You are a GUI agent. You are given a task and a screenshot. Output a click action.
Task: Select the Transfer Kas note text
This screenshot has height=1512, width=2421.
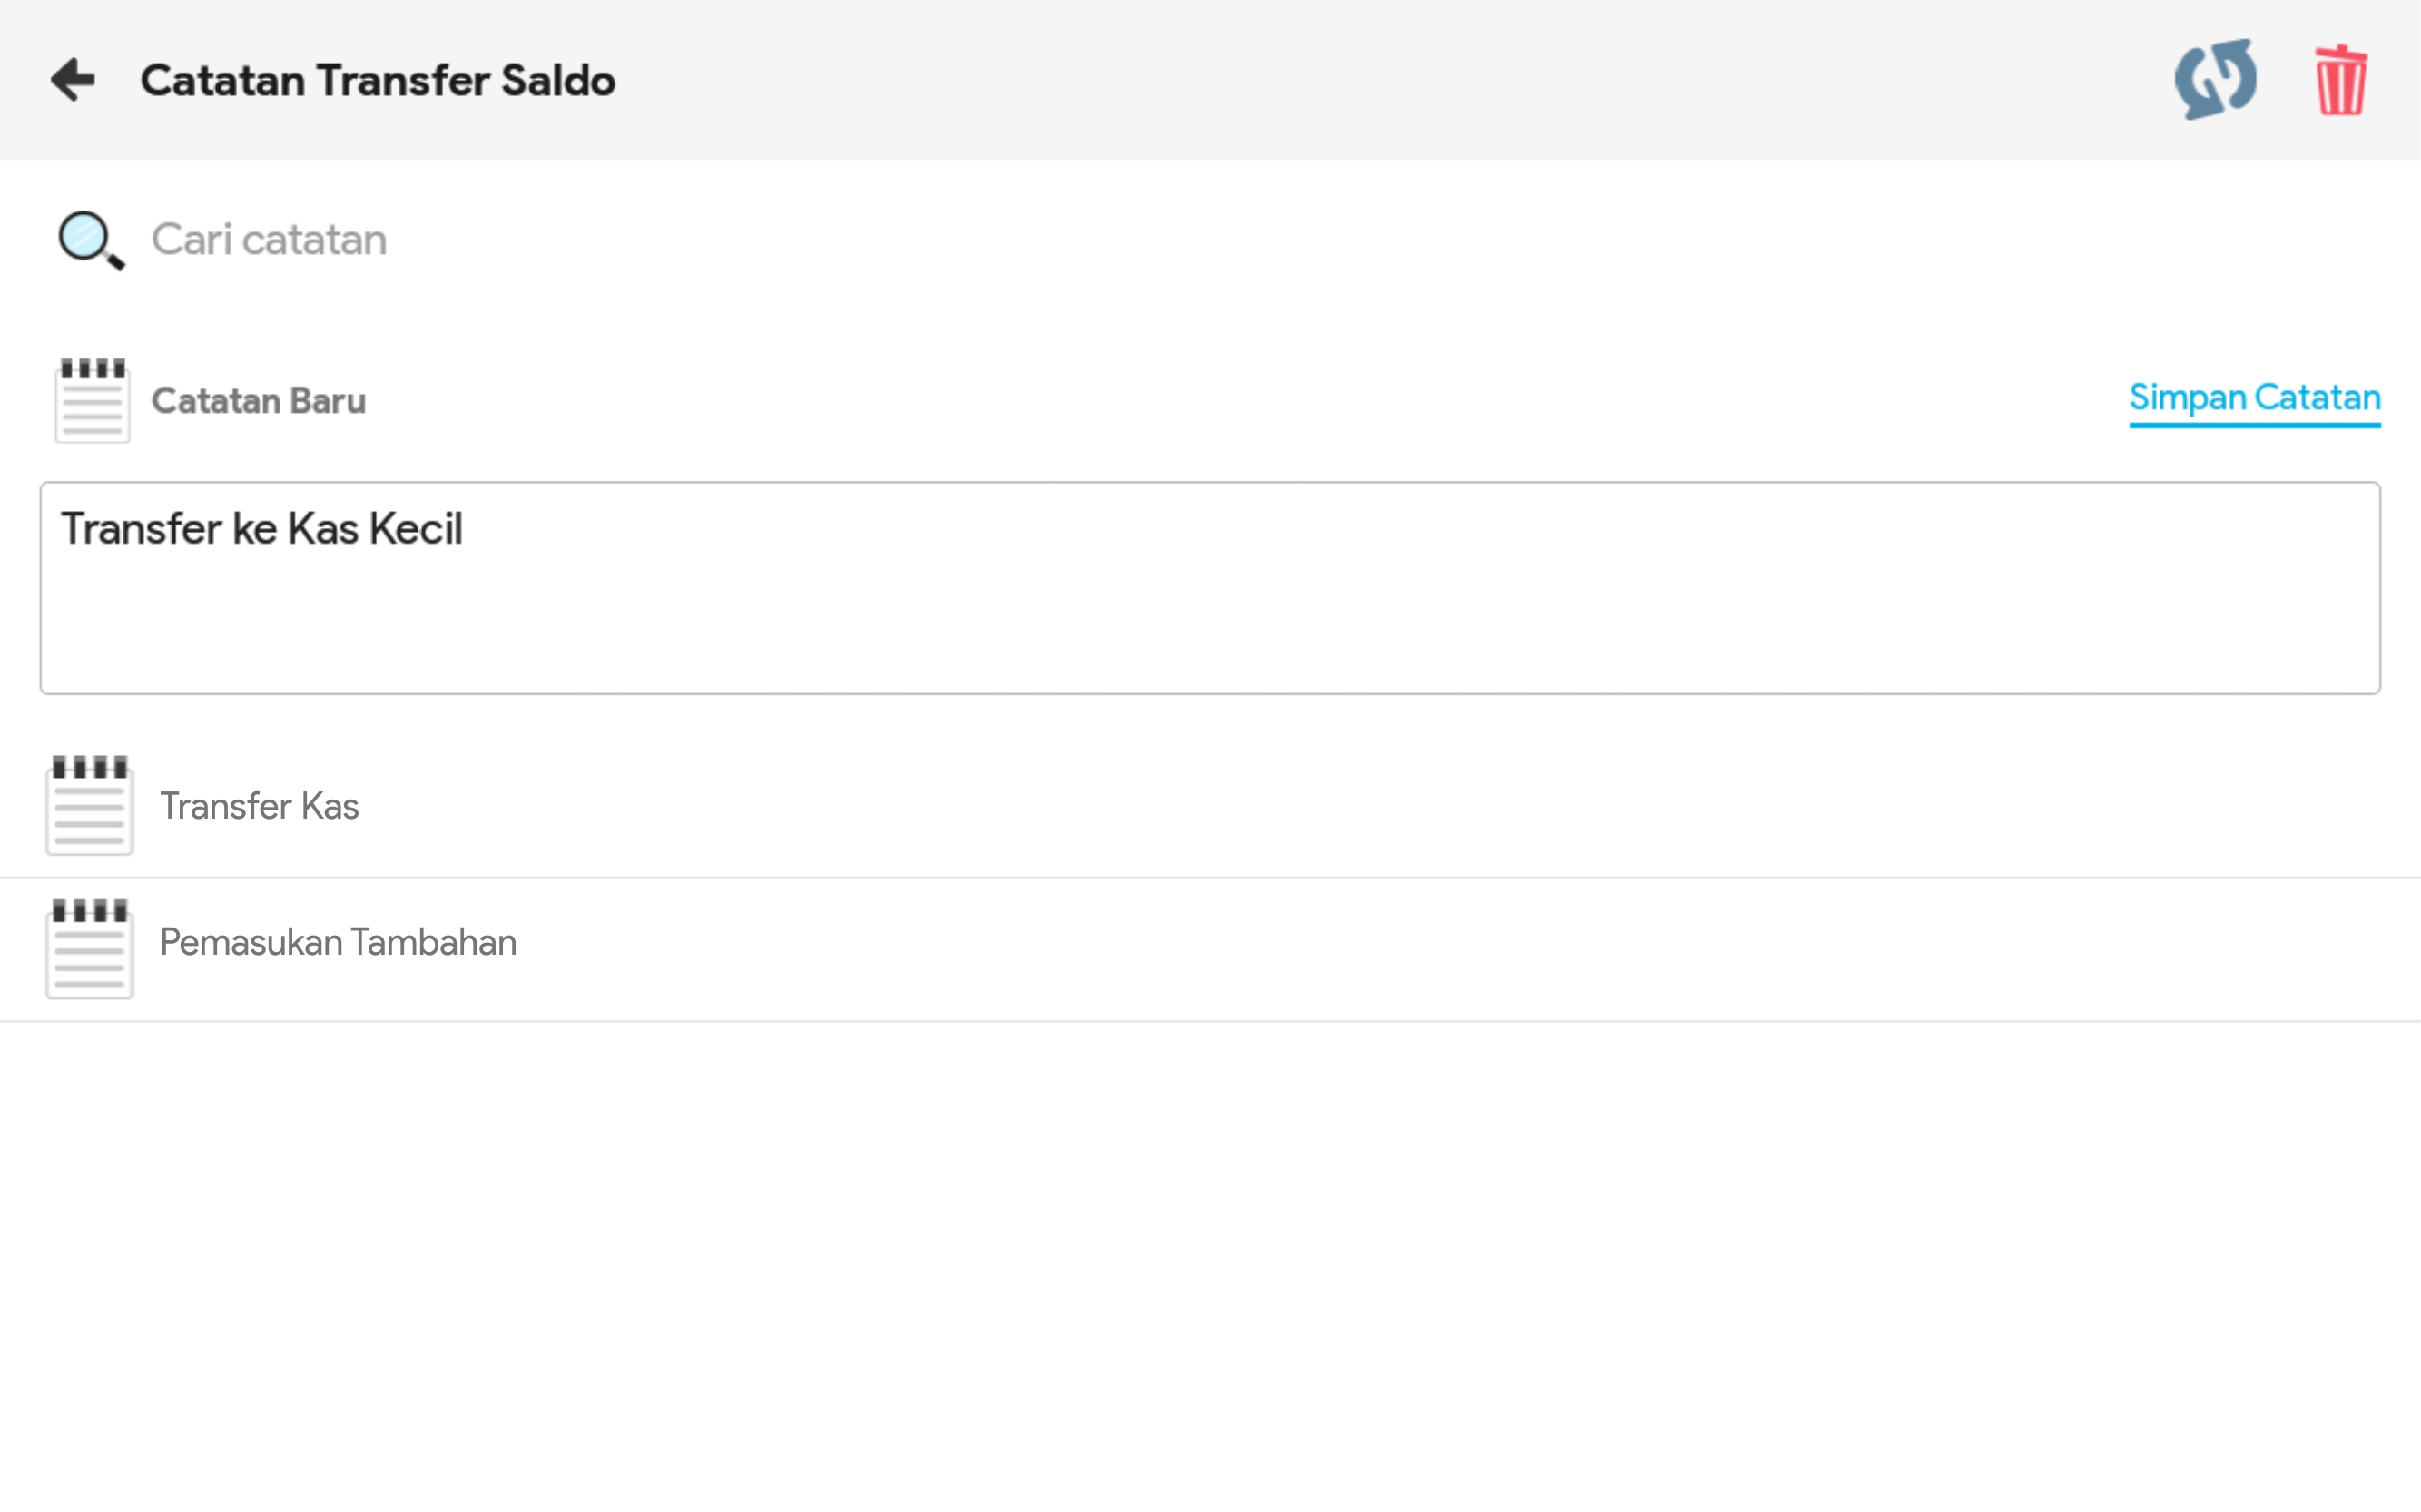[259, 806]
